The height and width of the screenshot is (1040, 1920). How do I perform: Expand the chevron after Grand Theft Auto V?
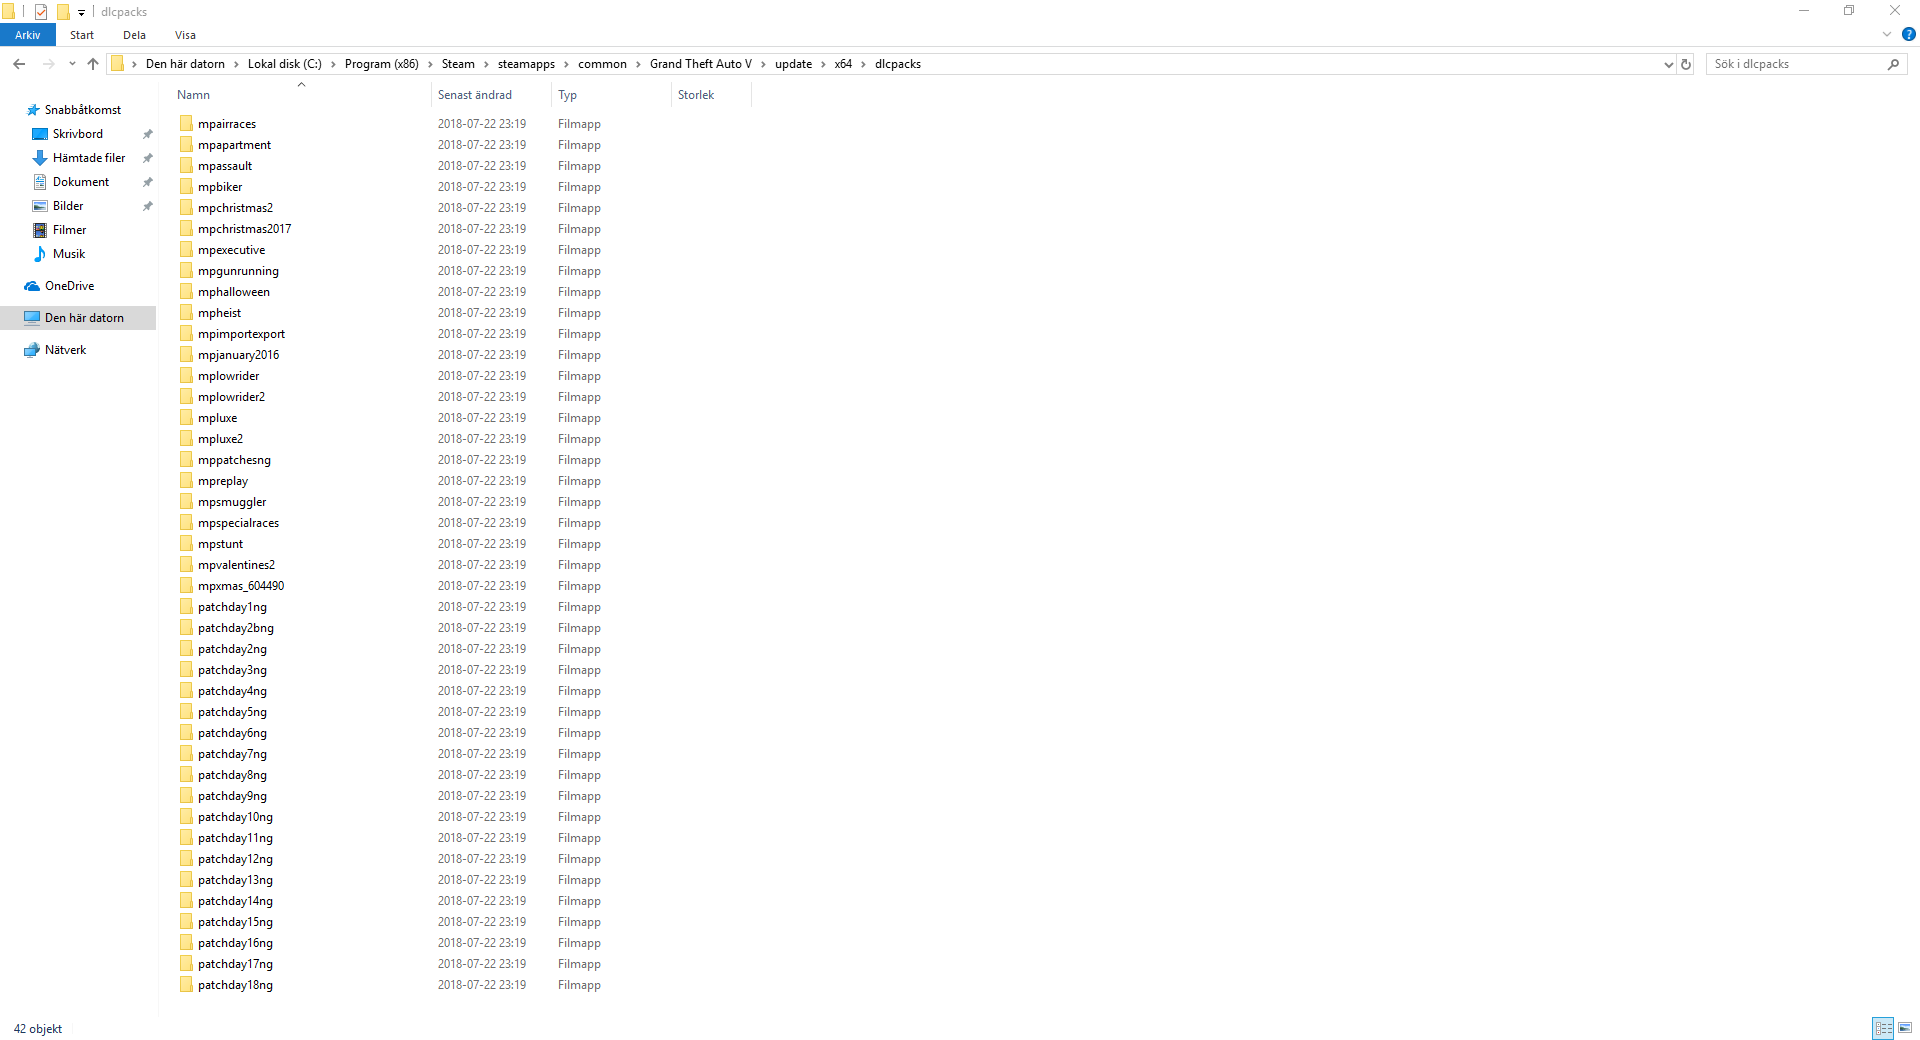click(x=764, y=64)
